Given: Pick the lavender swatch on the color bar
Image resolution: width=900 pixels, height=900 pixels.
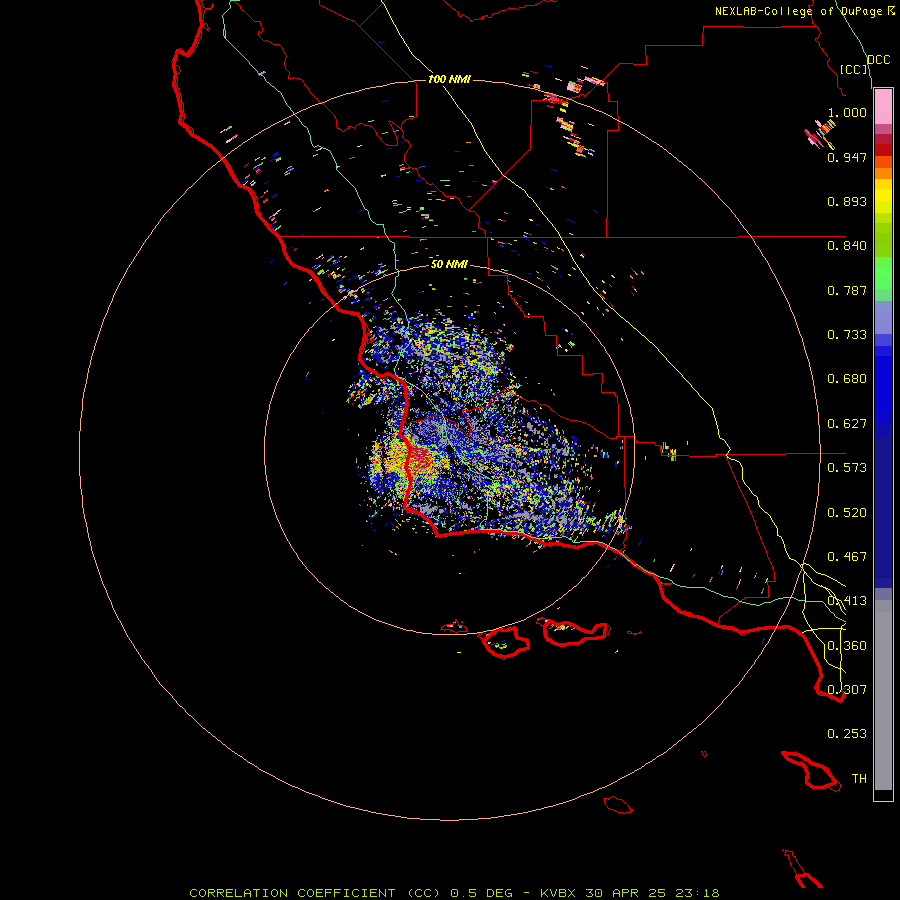Looking at the screenshot, I should tap(883, 317).
